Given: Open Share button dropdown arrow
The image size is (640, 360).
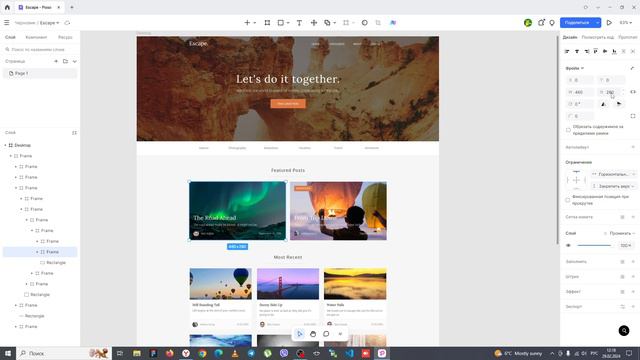Looking at the screenshot, I should pos(597,23).
